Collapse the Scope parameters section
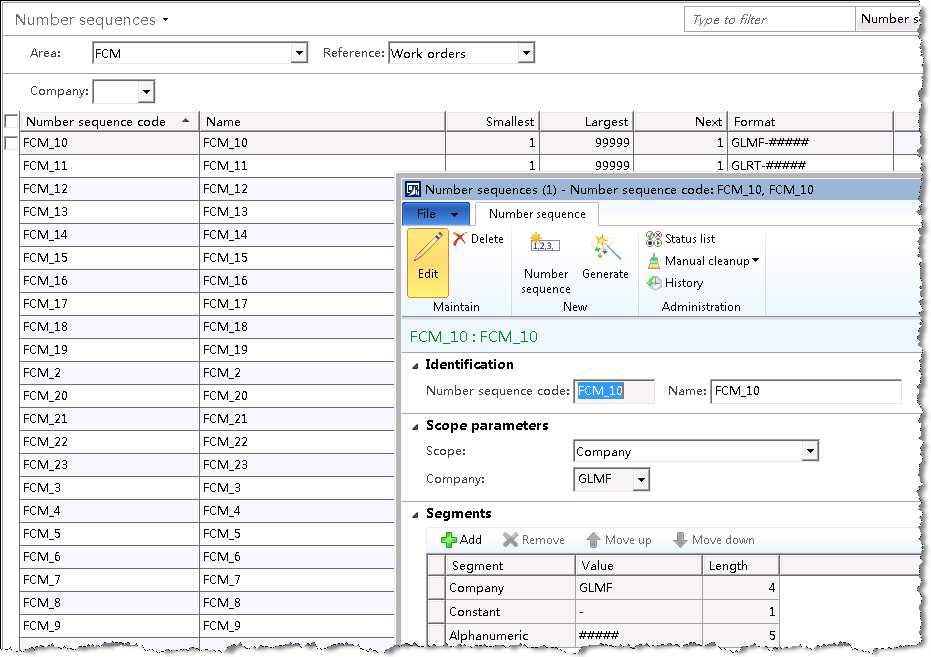The image size is (931, 657). (x=416, y=427)
